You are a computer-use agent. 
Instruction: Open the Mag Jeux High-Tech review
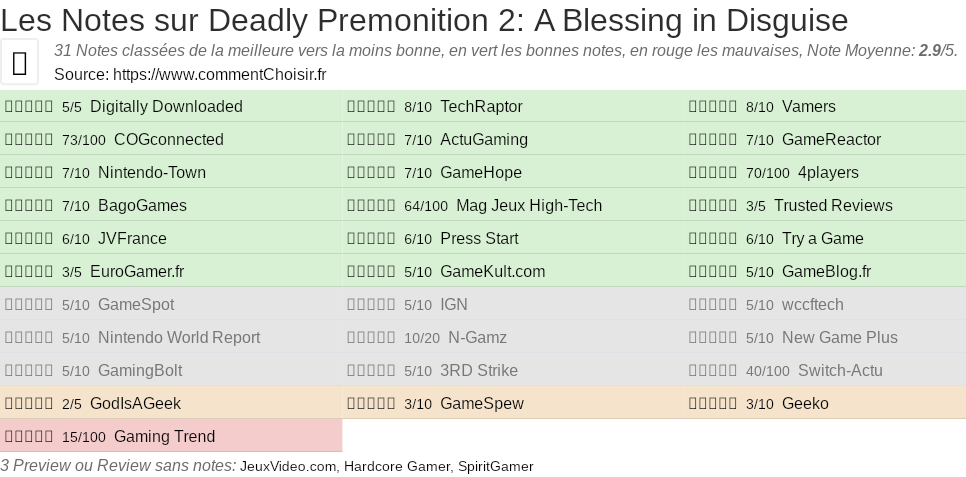coord(528,206)
